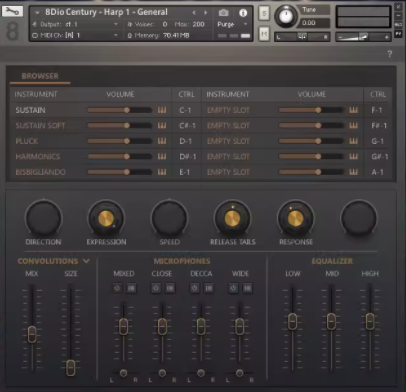
Task: Click the Tune value 0.00 field
Action: point(314,23)
